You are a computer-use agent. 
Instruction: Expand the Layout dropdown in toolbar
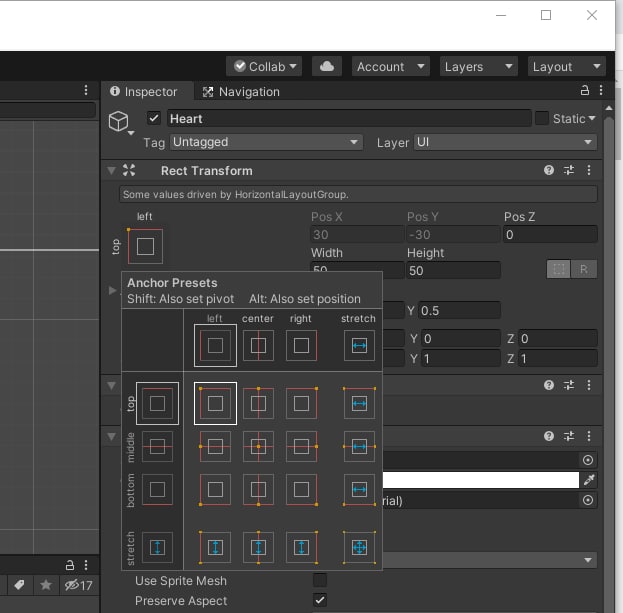coord(566,66)
